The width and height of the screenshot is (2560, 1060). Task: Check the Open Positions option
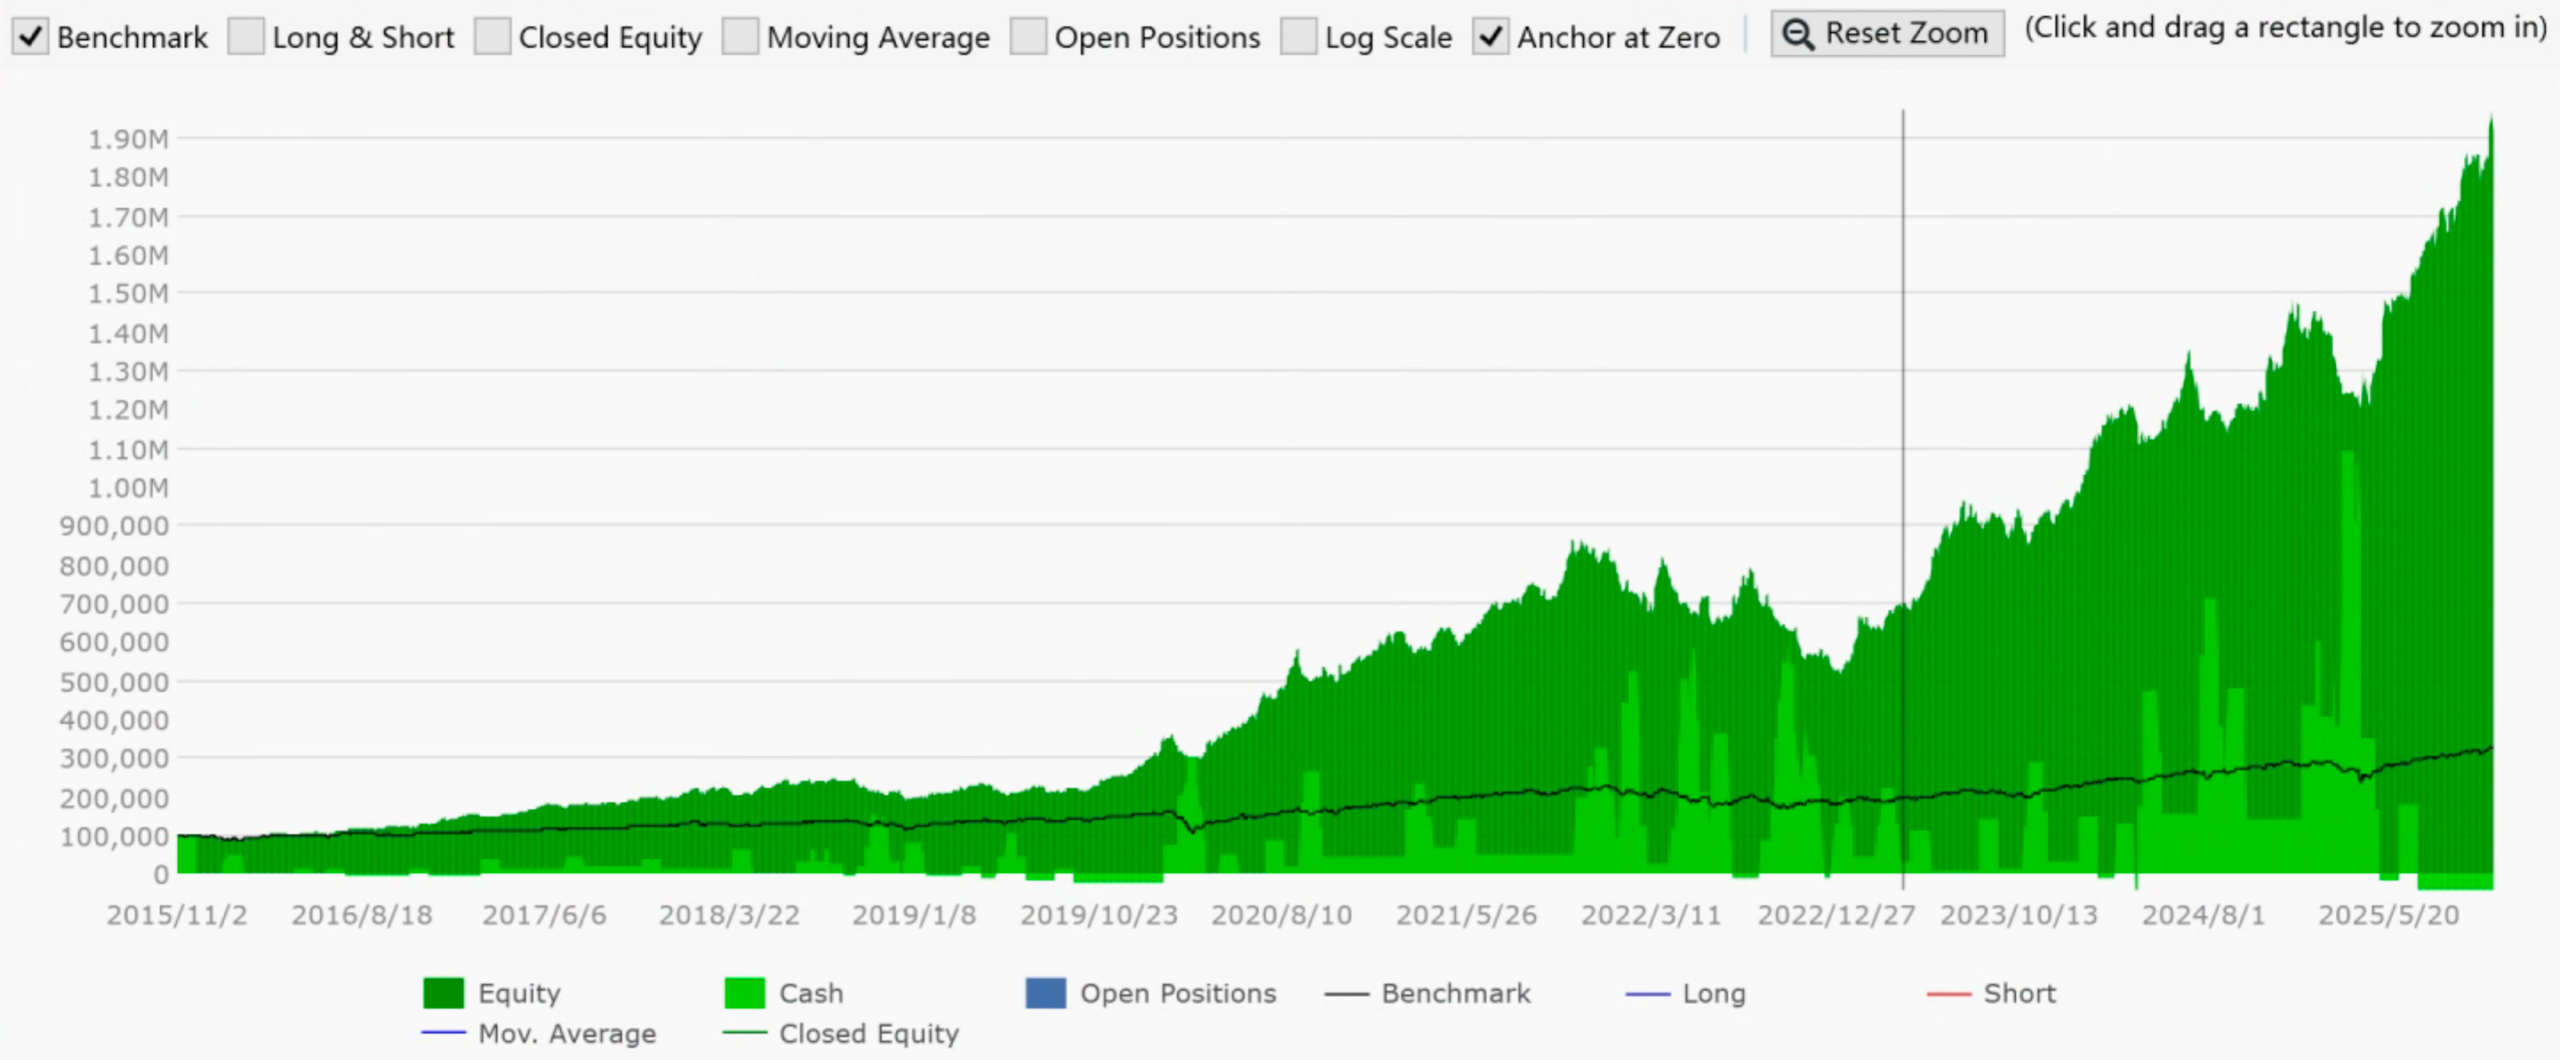coord(1028,37)
